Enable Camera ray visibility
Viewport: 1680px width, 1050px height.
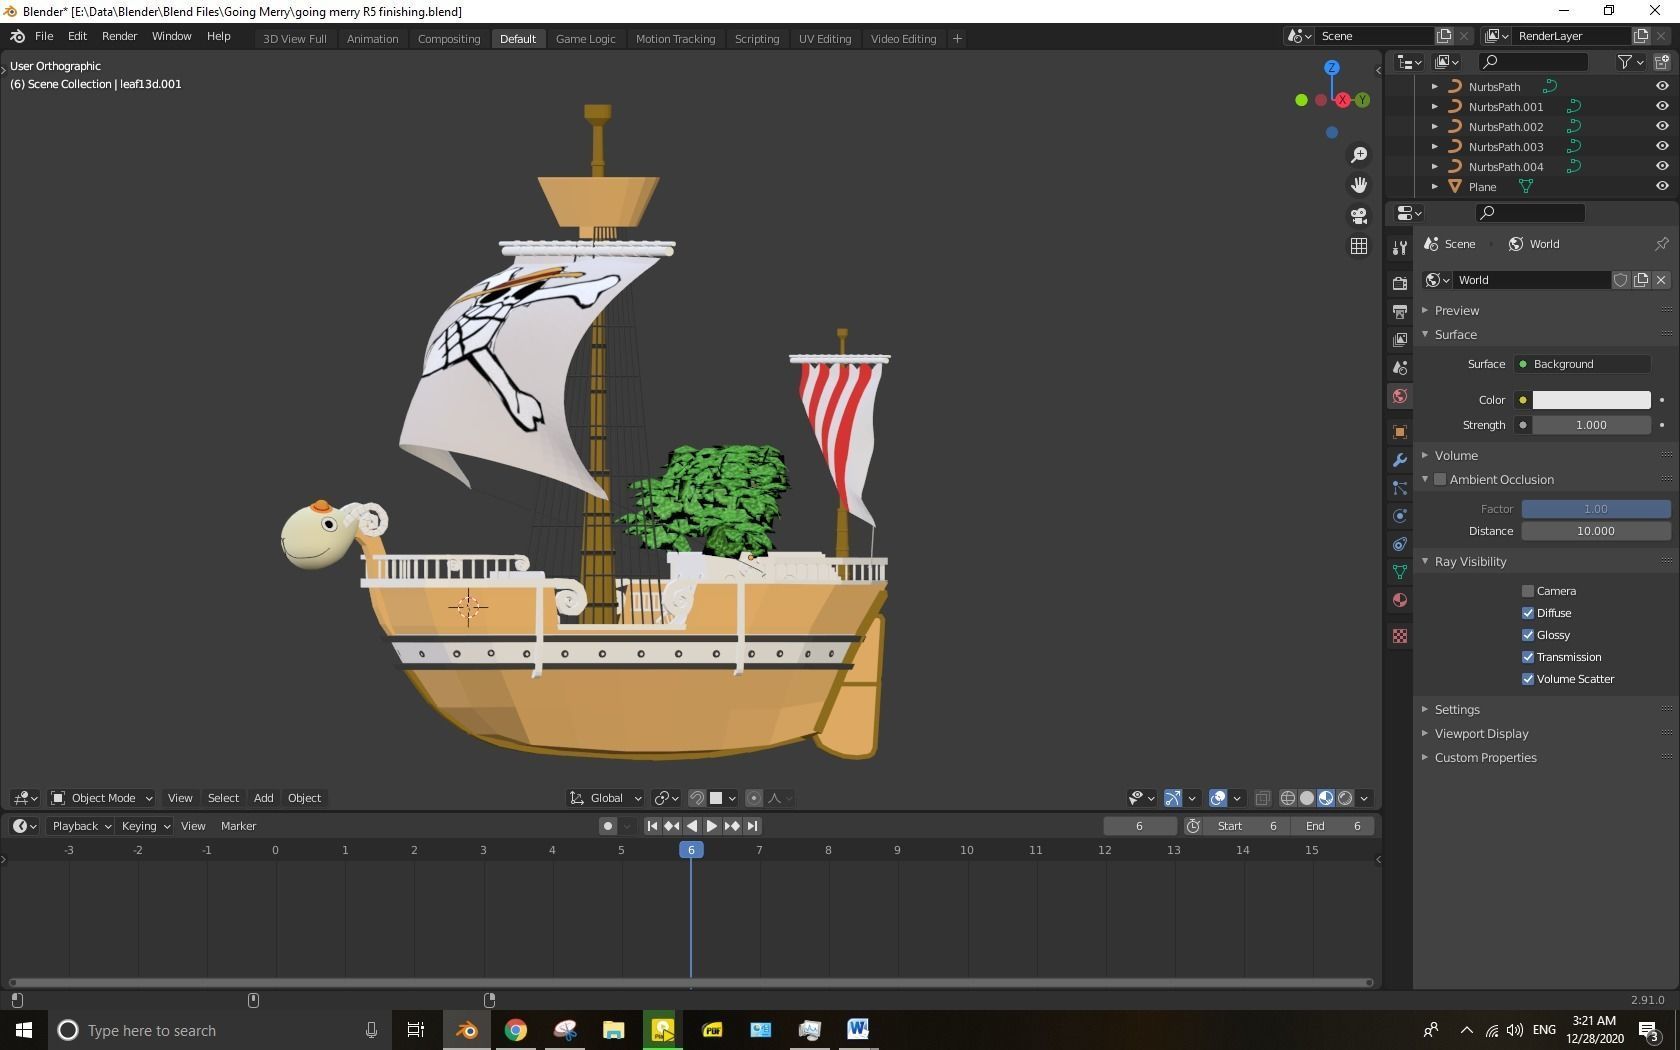pos(1528,591)
